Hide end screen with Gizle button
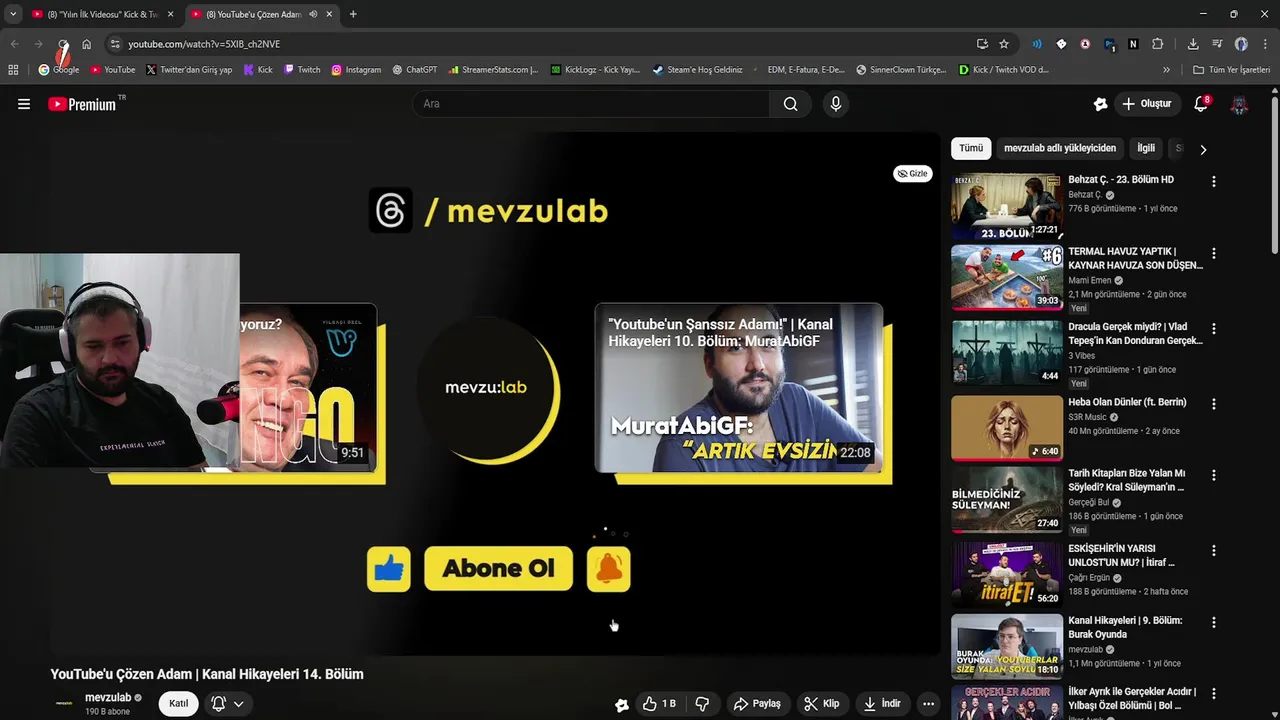The width and height of the screenshot is (1280, 720). (x=912, y=174)
